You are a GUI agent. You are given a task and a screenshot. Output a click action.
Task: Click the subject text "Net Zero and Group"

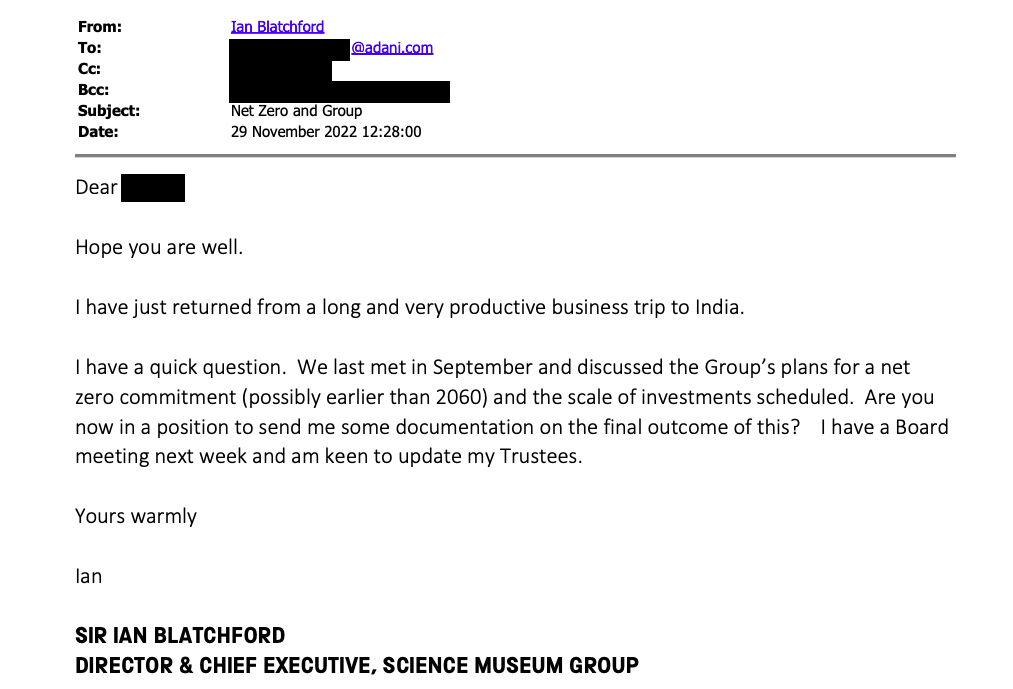pos(296,111)
